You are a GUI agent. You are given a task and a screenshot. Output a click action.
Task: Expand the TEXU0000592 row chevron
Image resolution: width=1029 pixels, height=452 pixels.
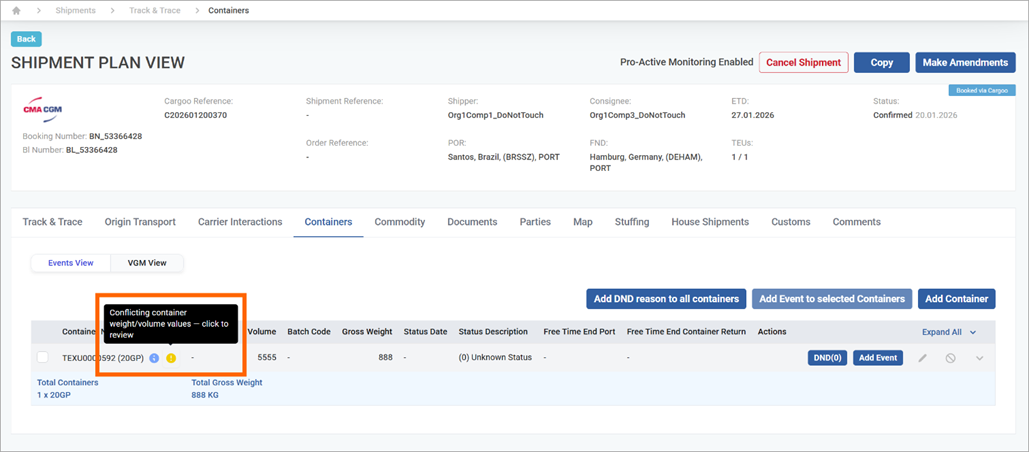[980, 358]
